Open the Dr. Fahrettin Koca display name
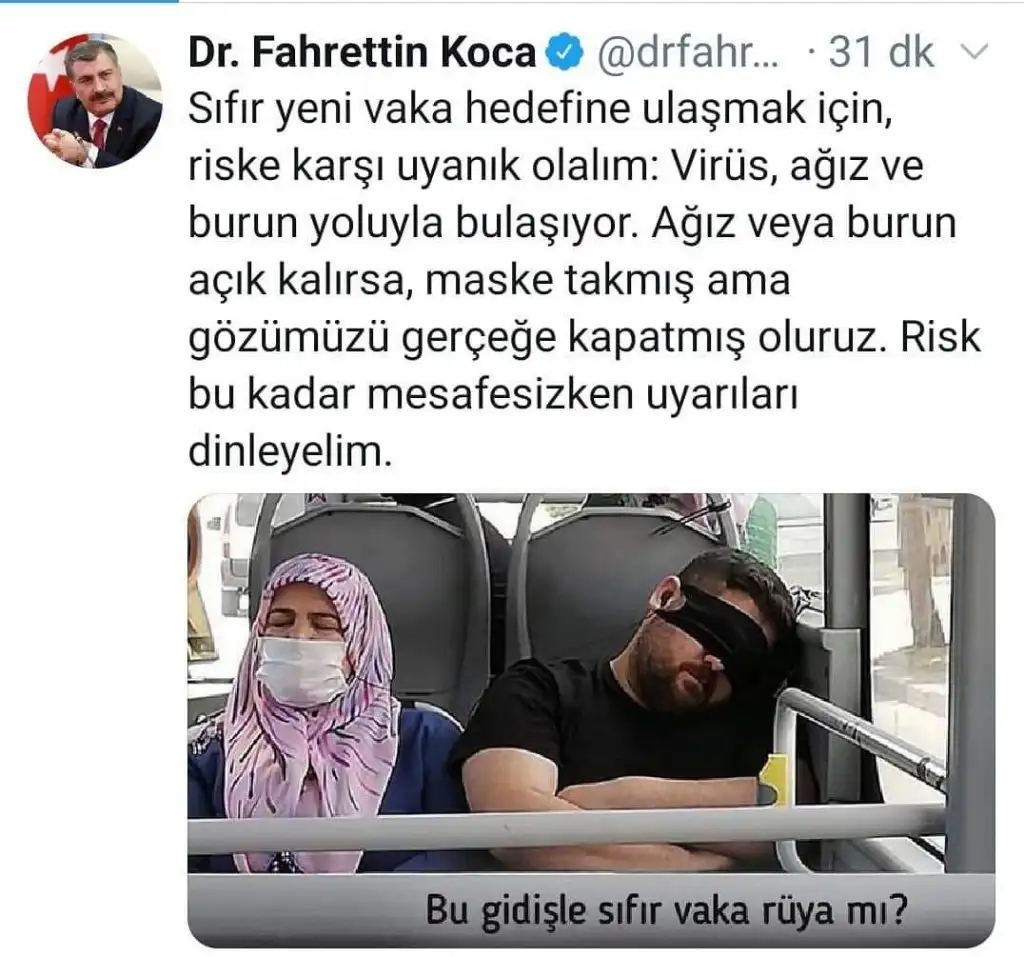The width and height of the screenshot is (1024, 957). pyautogui.click(x=362, y=54)
